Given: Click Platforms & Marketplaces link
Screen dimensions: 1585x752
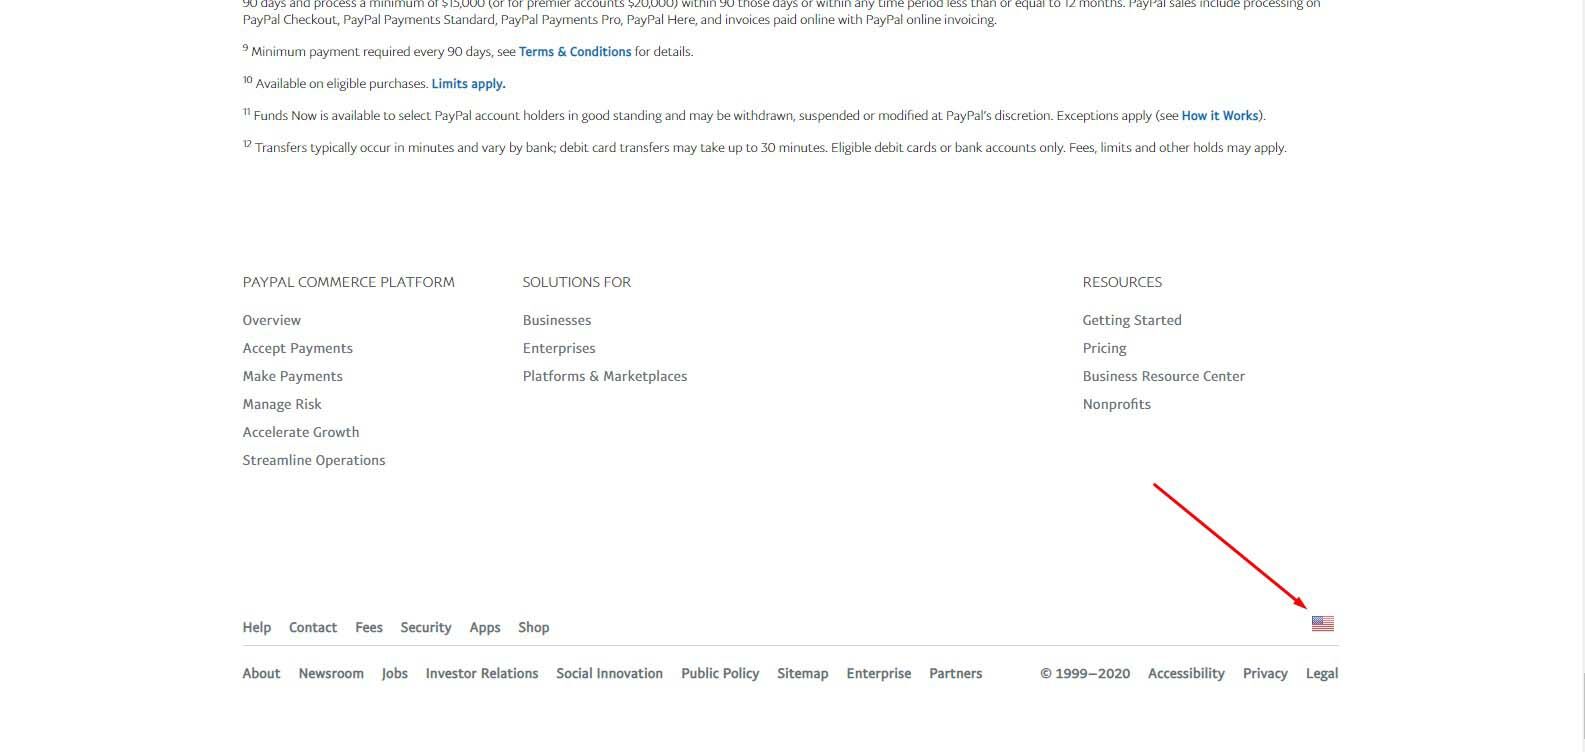Looking at the screenshot, I should (605, 376).
